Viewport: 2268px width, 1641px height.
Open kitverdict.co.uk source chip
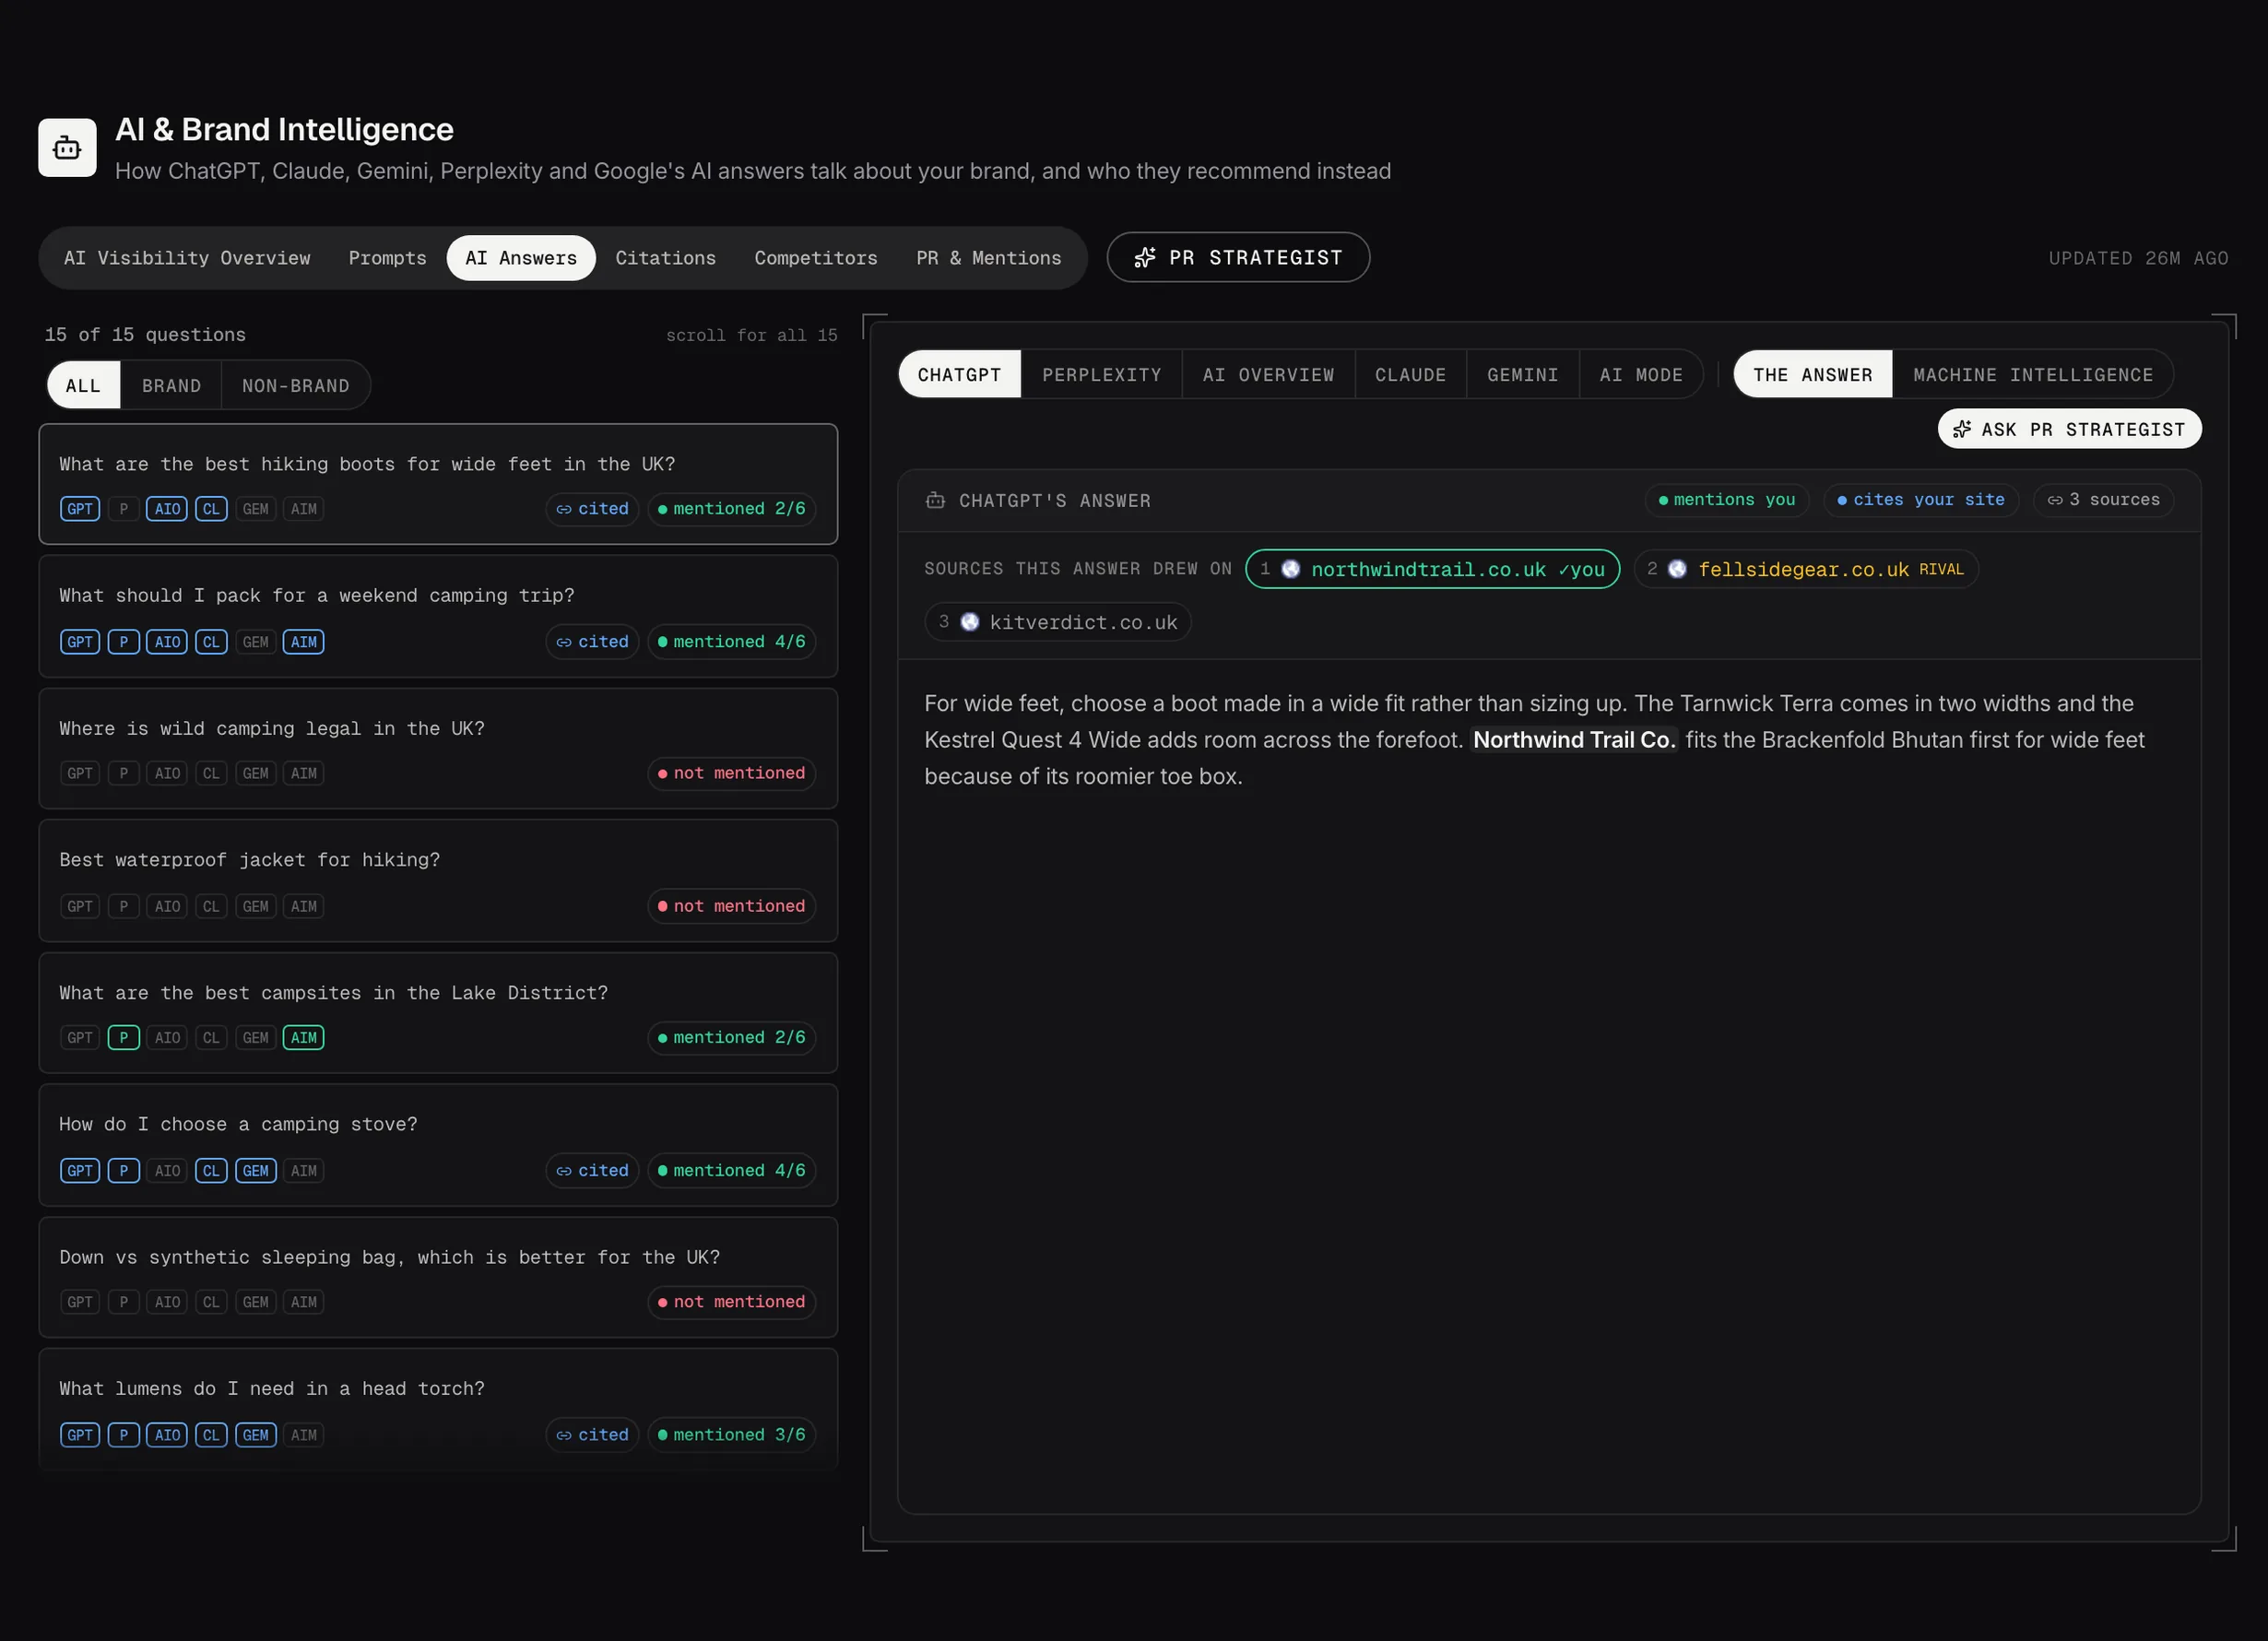pos(1058,622)
